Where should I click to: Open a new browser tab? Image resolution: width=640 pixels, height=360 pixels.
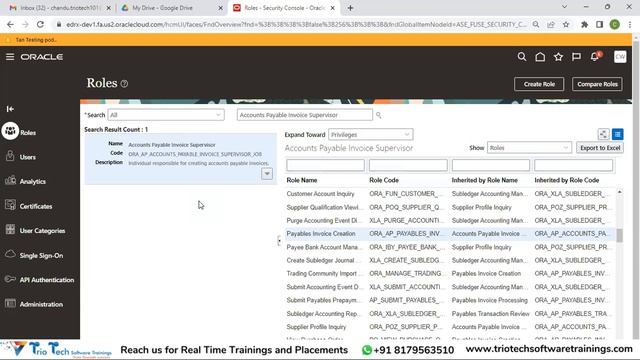pos(350,8)
